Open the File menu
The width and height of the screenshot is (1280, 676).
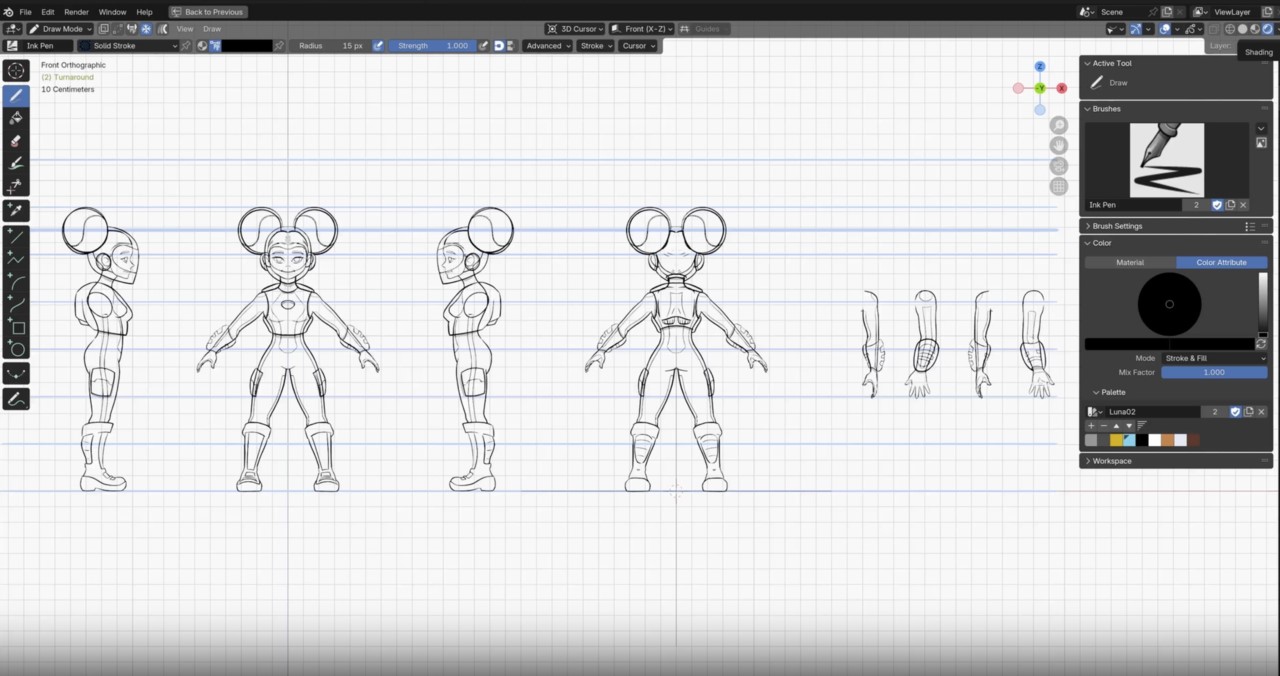[x=25, y=12]
